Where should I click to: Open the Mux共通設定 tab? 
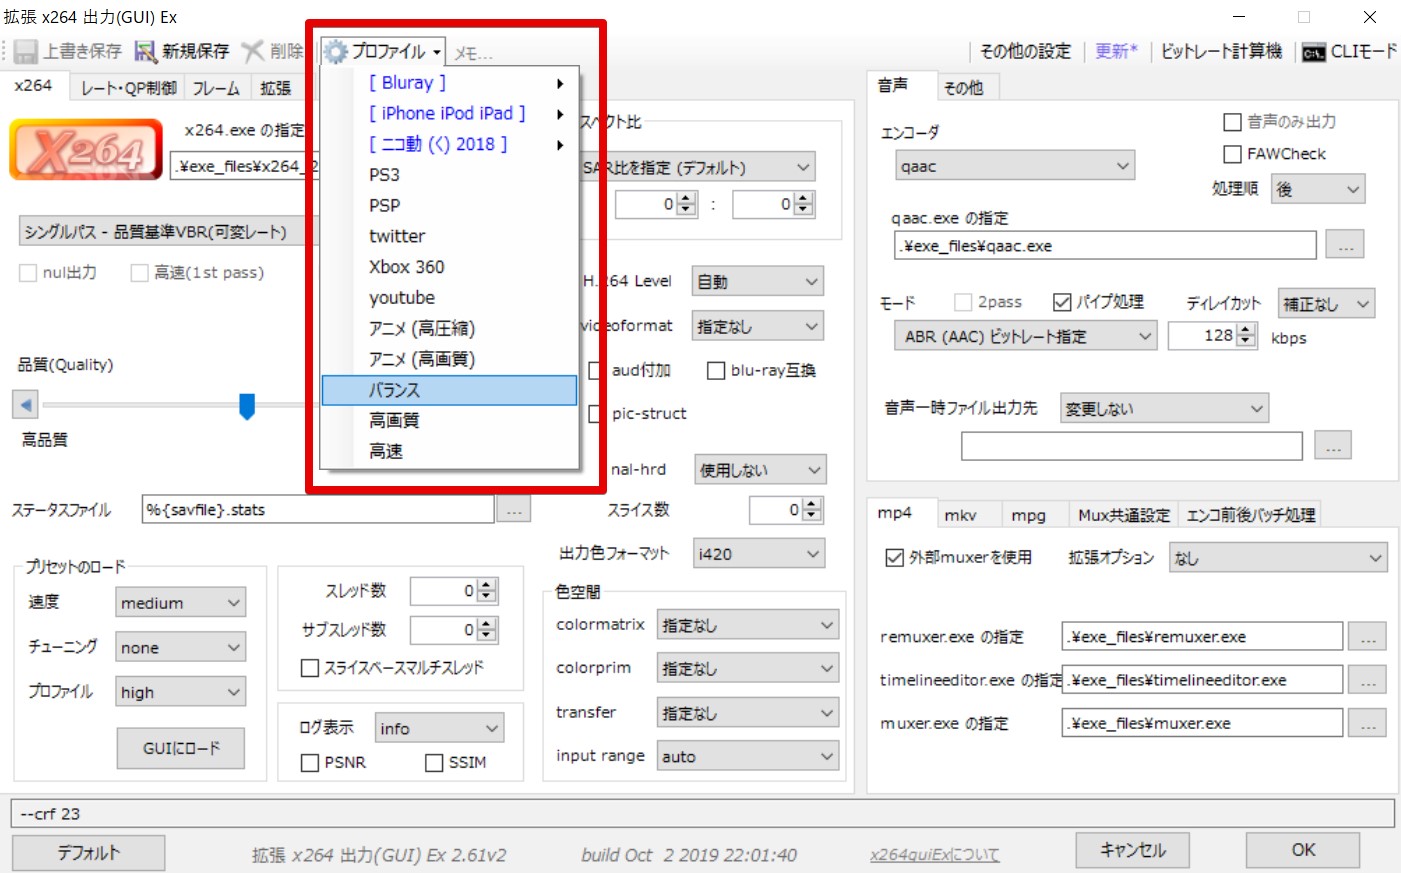1124,515
